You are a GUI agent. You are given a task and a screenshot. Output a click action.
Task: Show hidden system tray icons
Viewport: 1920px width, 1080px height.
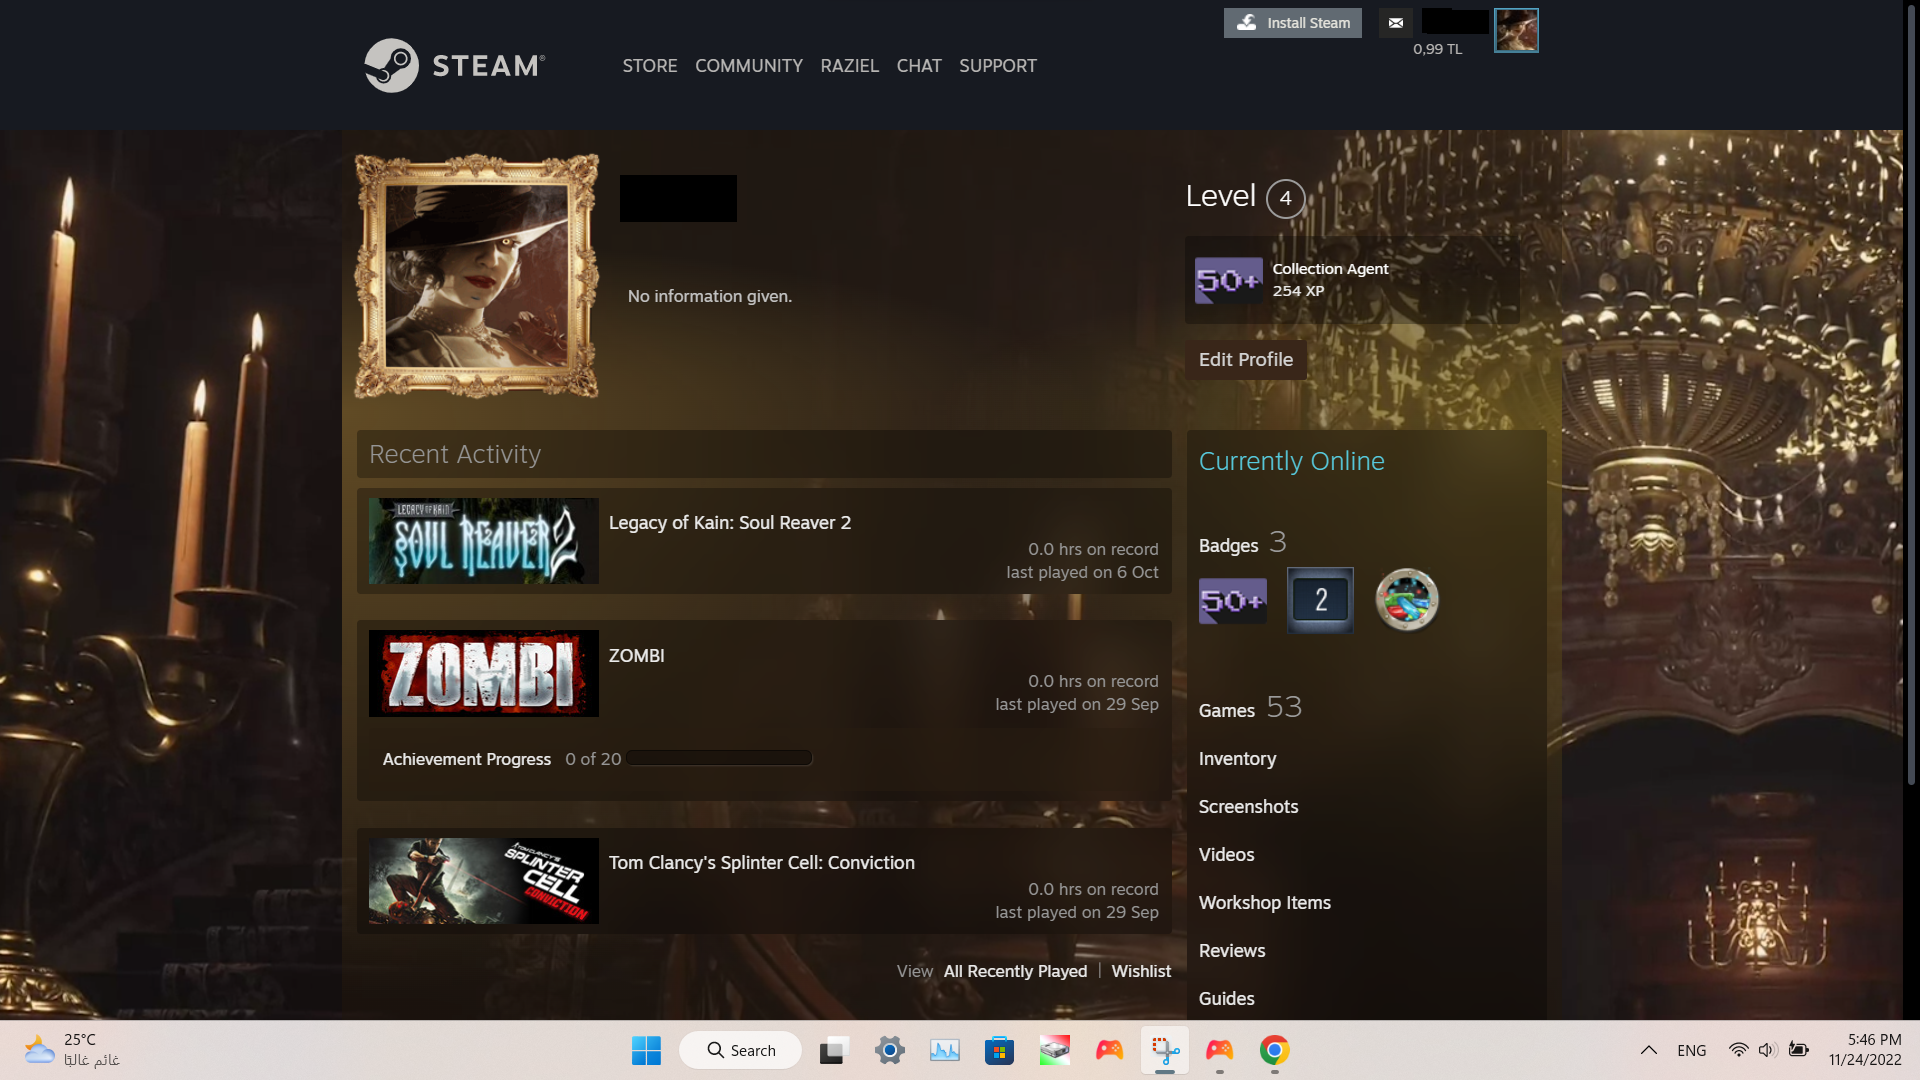point(1649,1050)
